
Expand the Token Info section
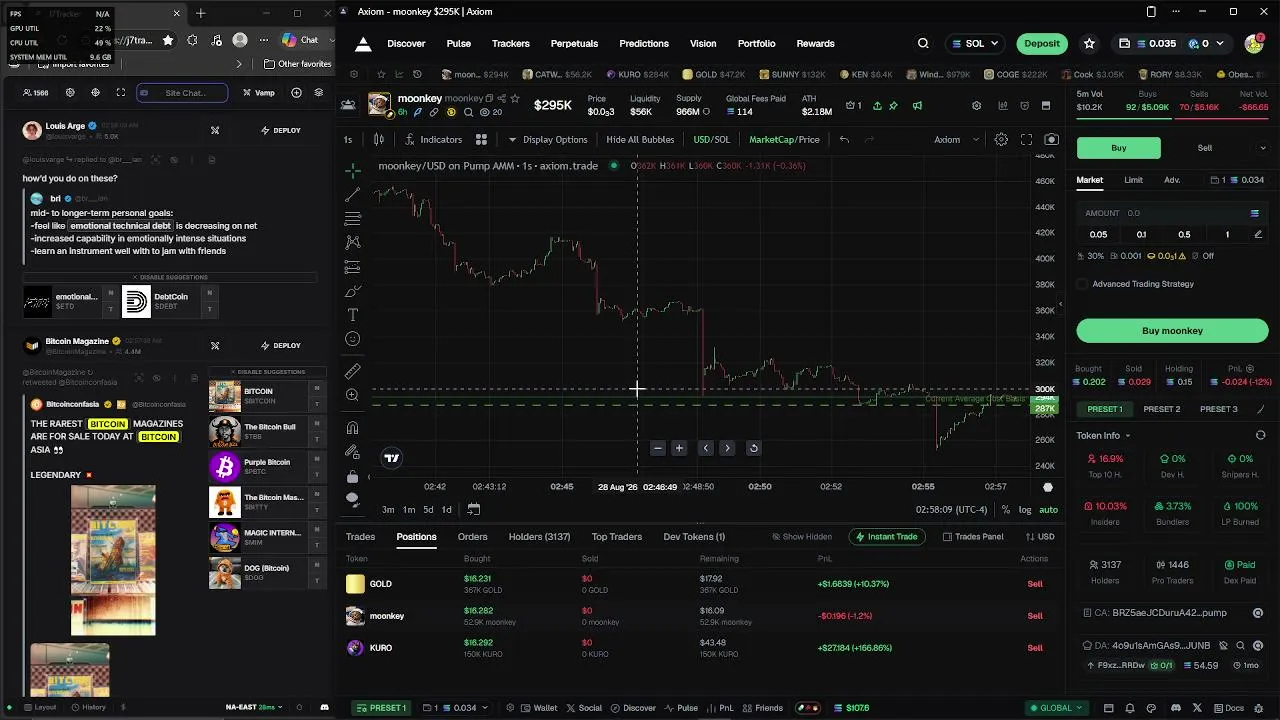click(x=1103, y=436)
